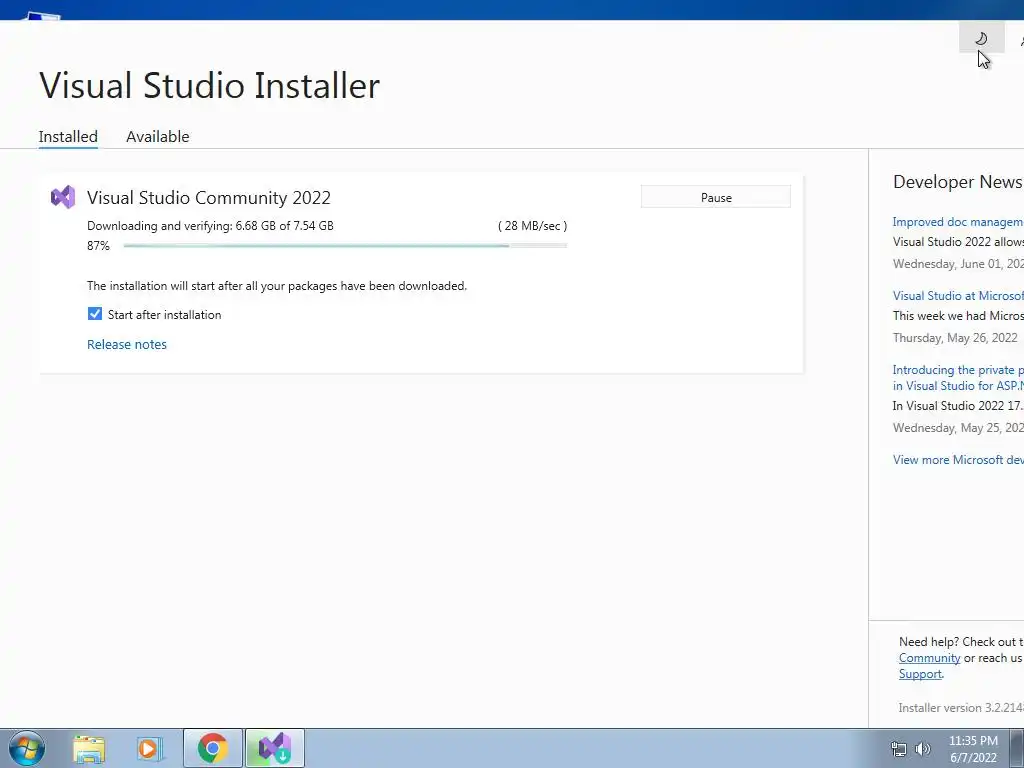1024x768 pixels.
Task: Click the Visual Studio Installer heading
Action: 209,86
